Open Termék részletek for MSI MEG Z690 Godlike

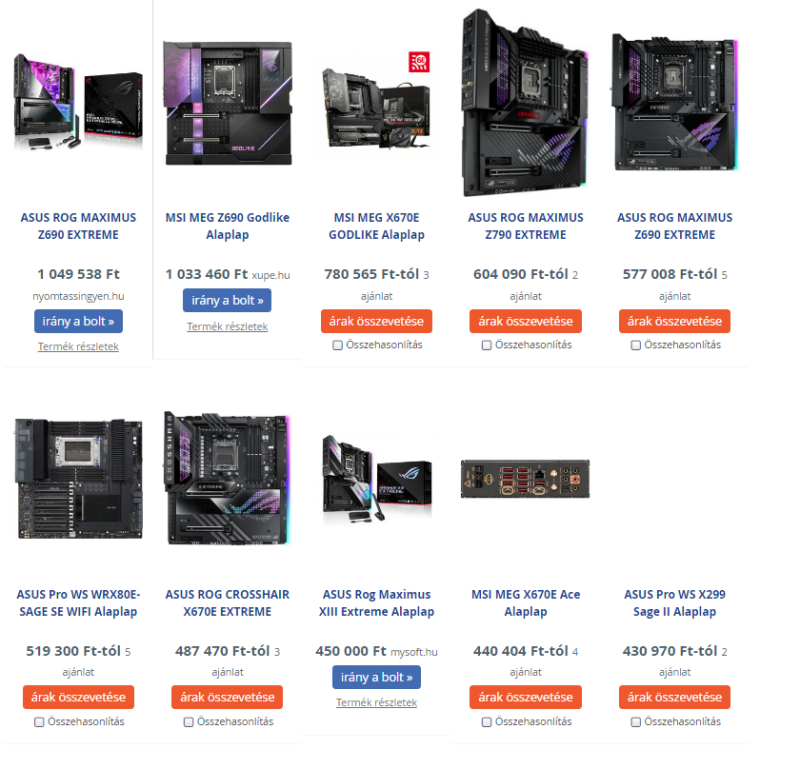pyautogui.click(x=227, y=327)
